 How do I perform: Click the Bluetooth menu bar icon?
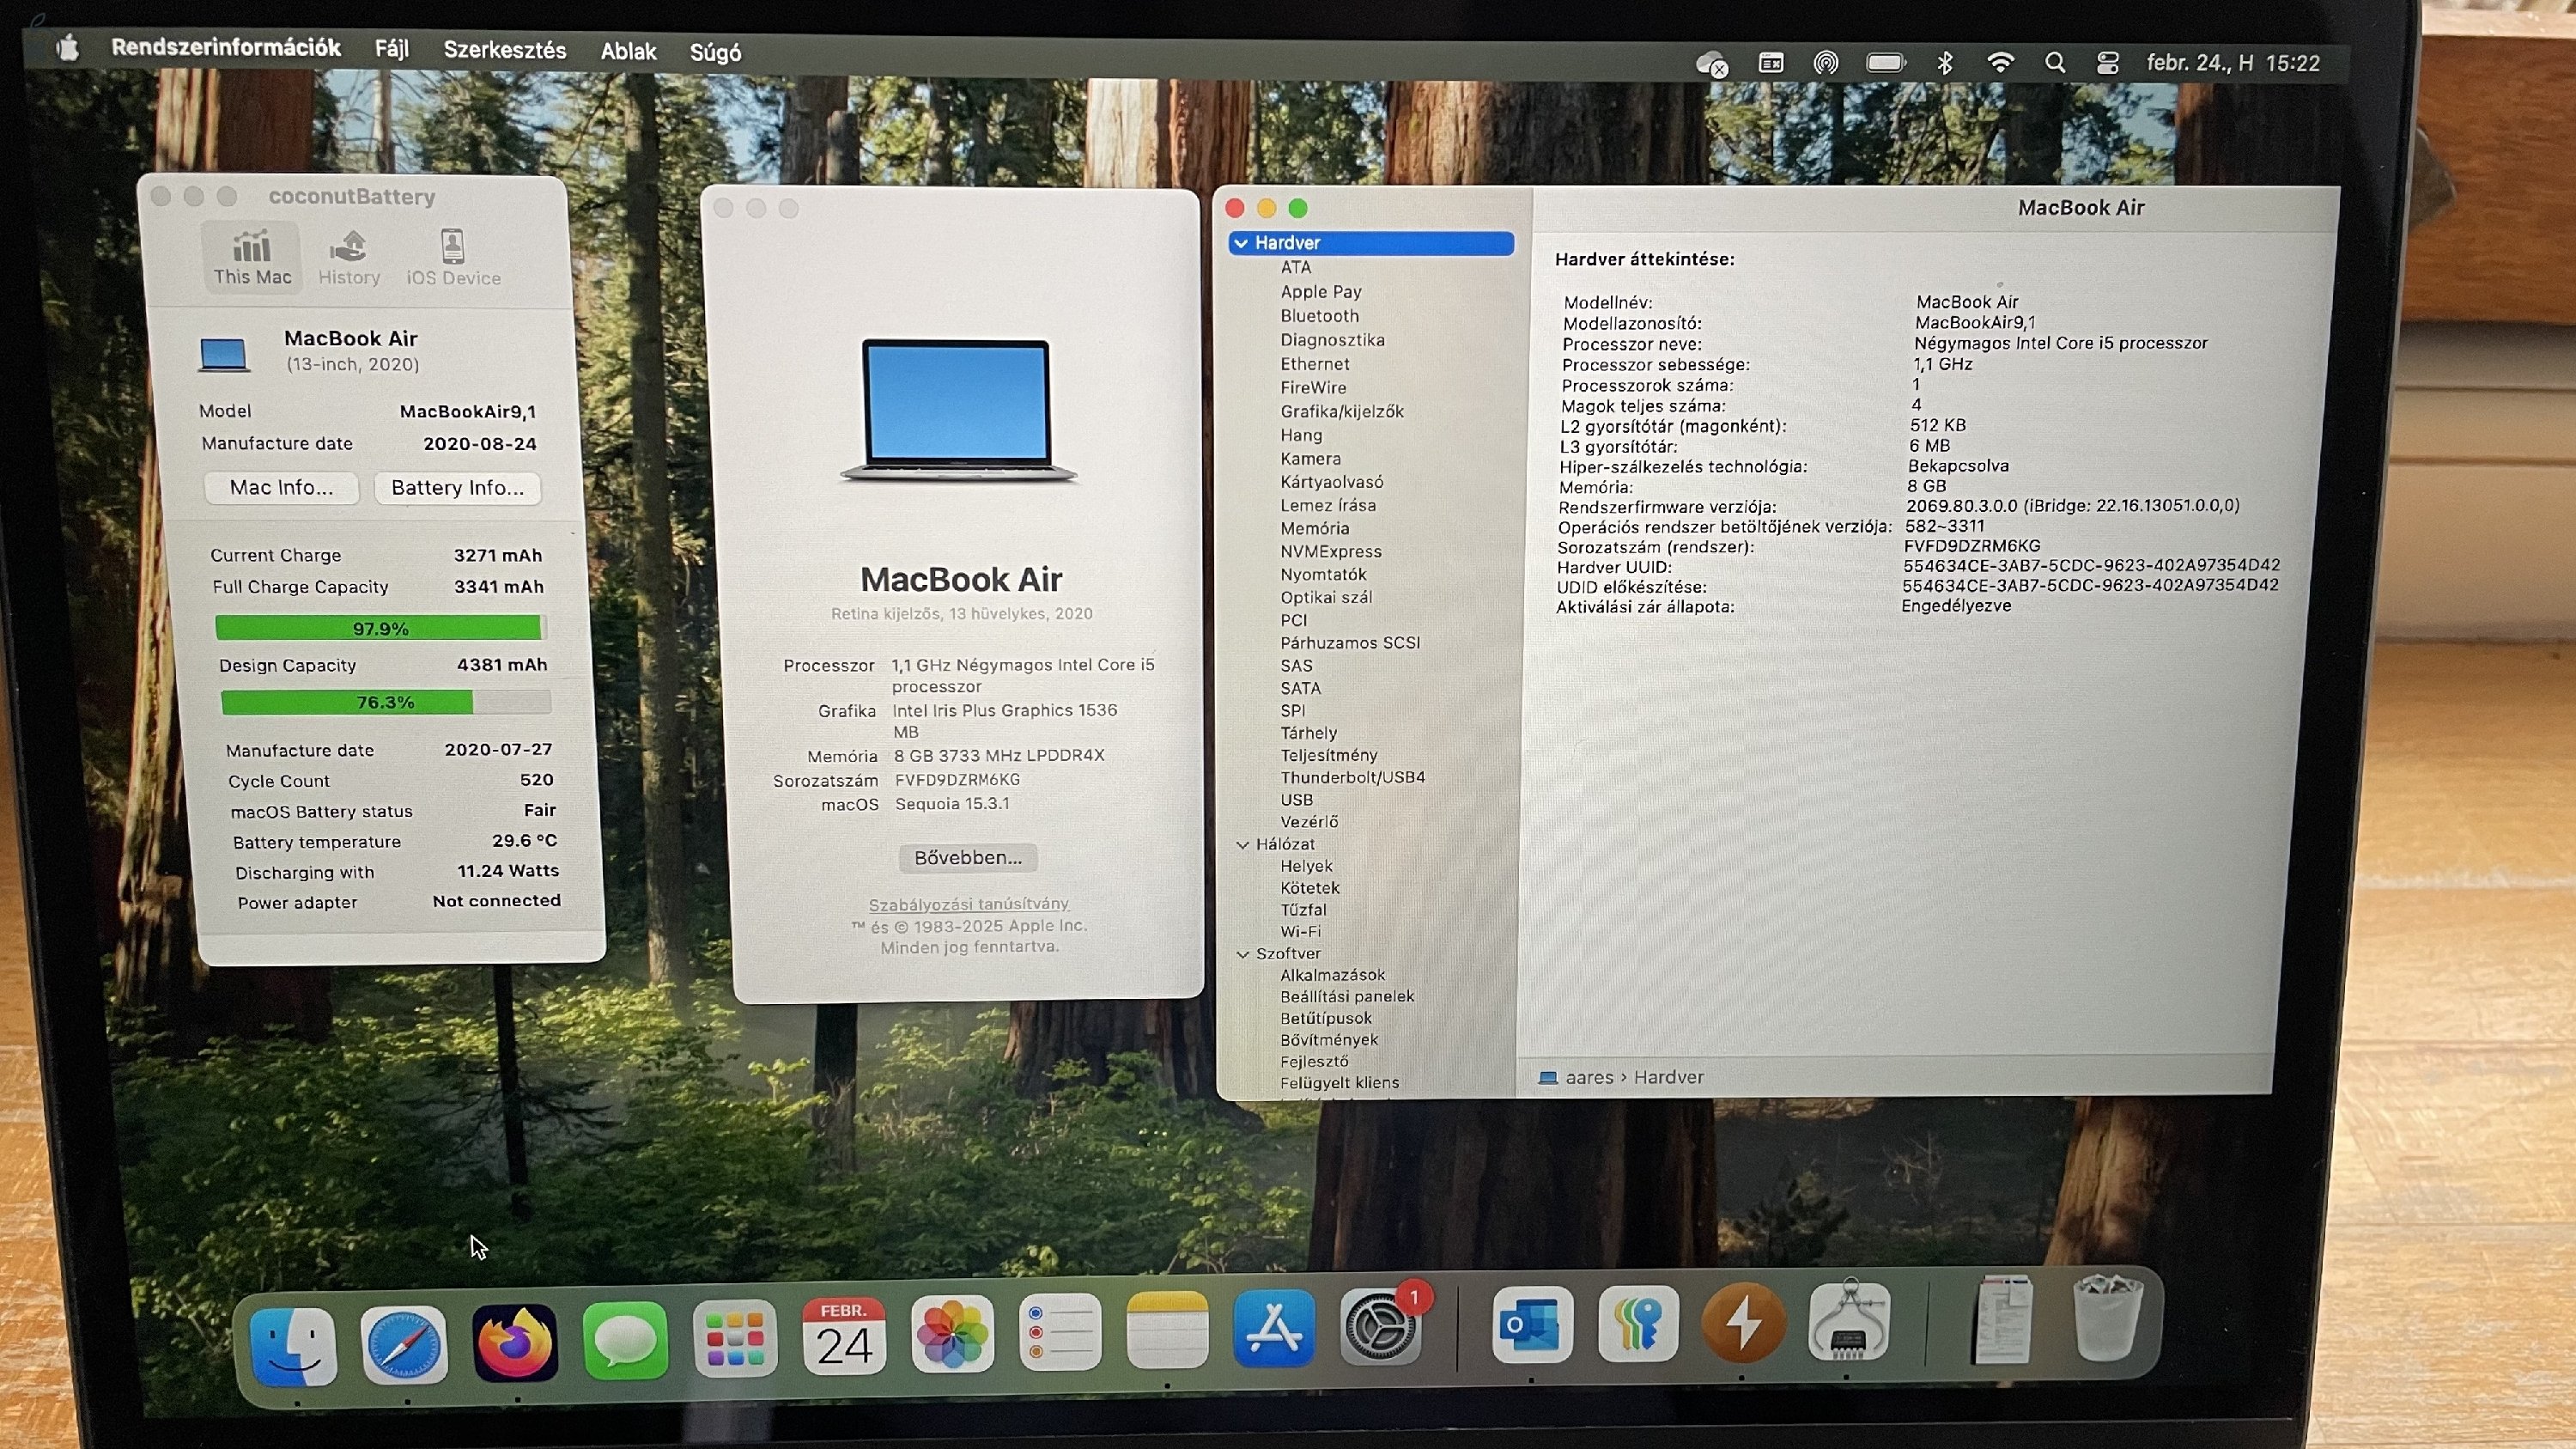click(1944, 63)
